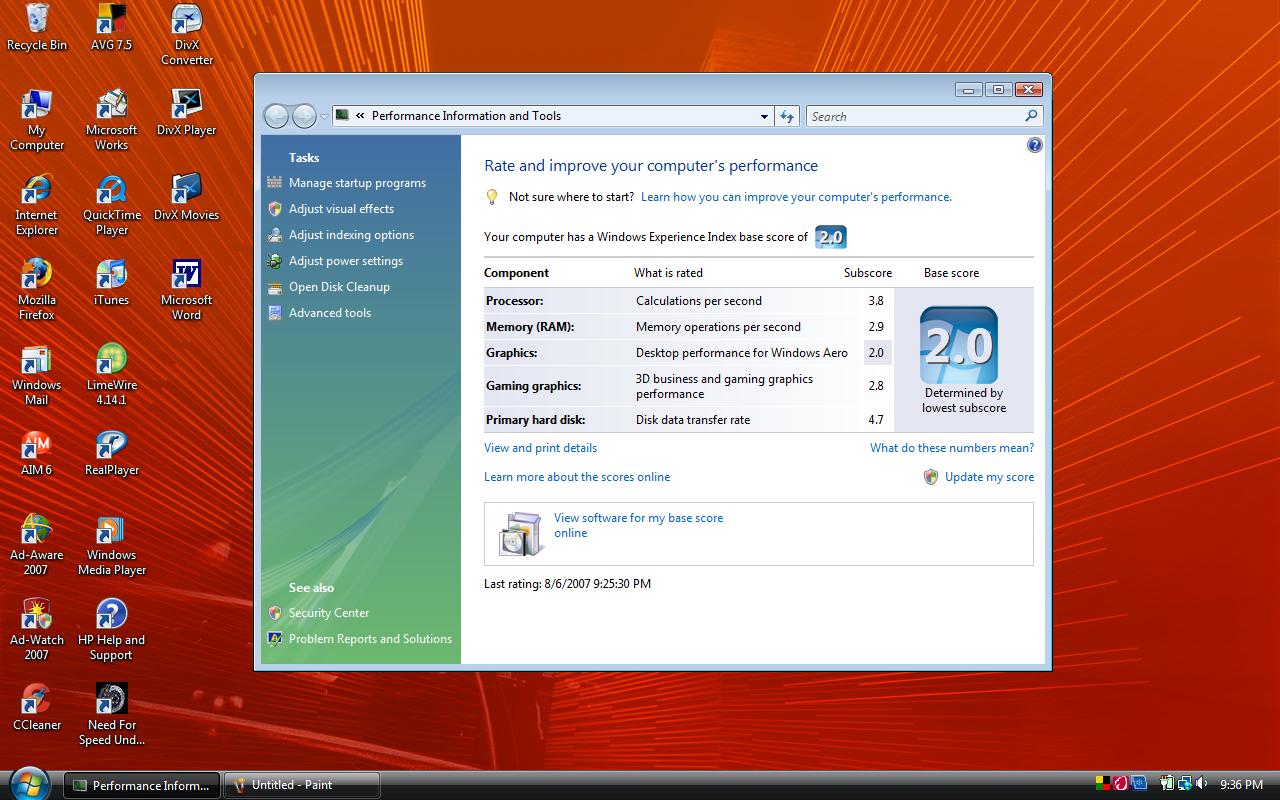Open Ad-Aware 2007 desktop icon
Viewport: 1280px width, 800px height.
click(x=37, y=545)
